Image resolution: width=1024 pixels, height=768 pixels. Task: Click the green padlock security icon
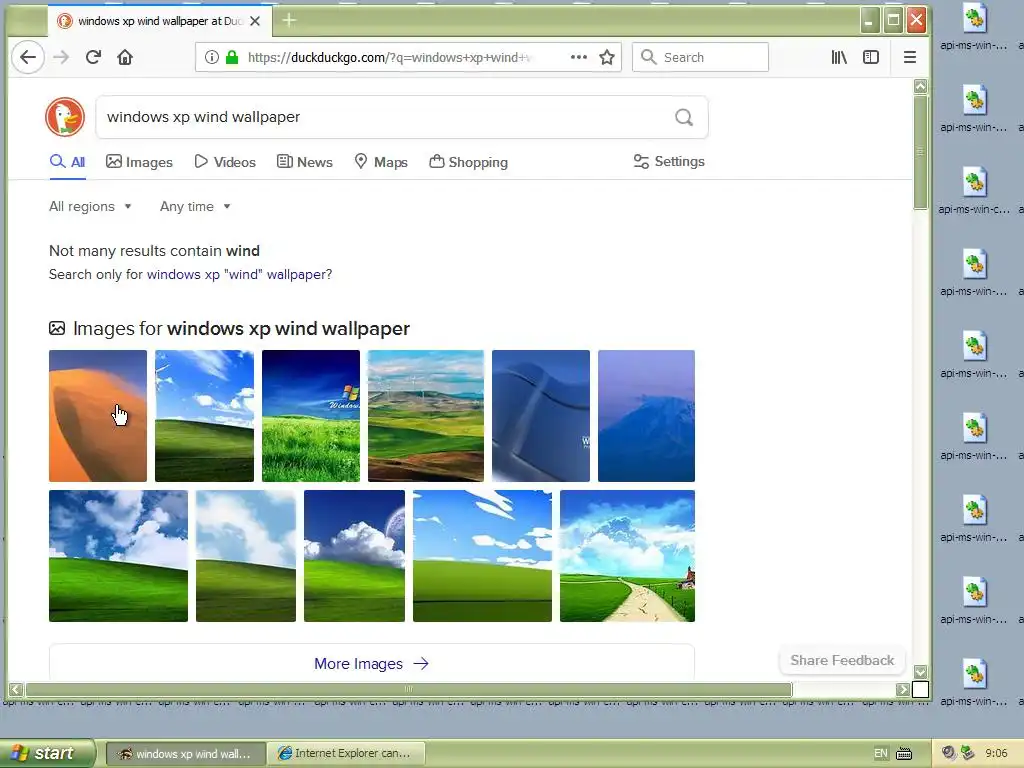tap(232, 57)
